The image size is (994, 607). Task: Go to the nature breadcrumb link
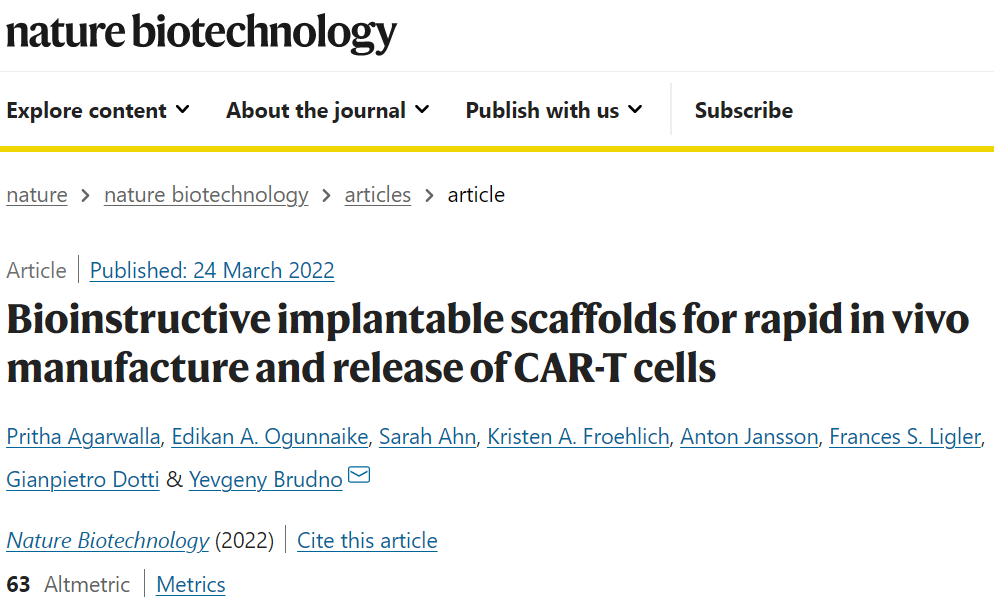37,195
